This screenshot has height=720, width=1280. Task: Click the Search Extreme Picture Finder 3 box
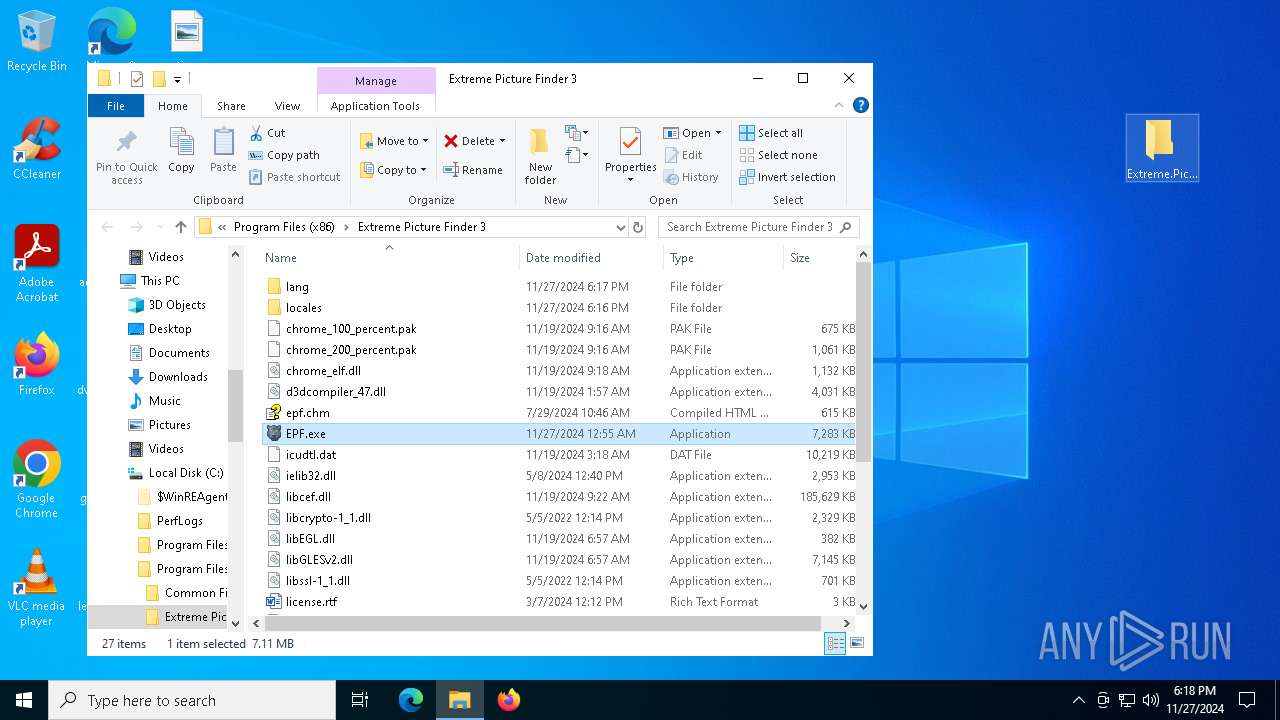[758, 227]
